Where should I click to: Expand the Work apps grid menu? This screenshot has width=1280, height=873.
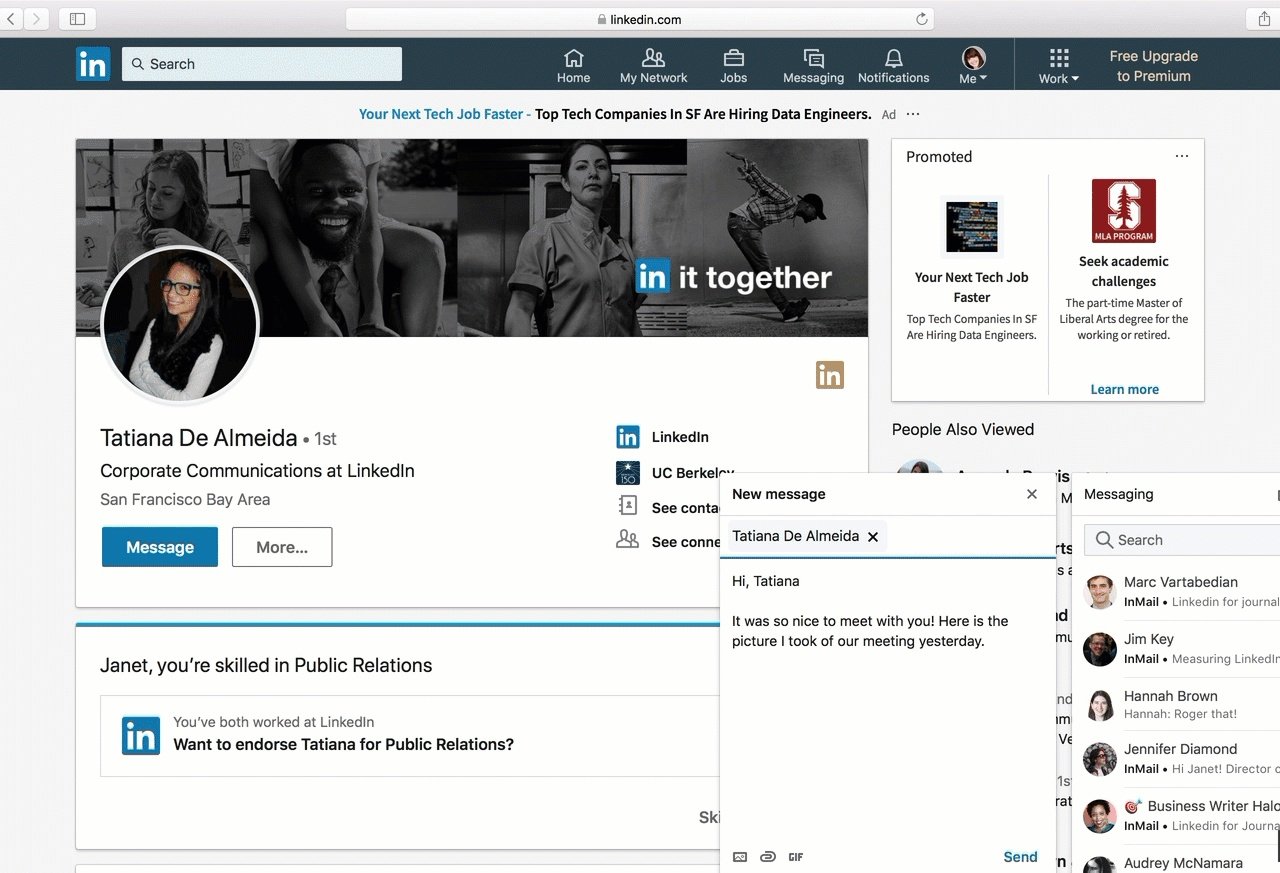tap(1059, 66)
